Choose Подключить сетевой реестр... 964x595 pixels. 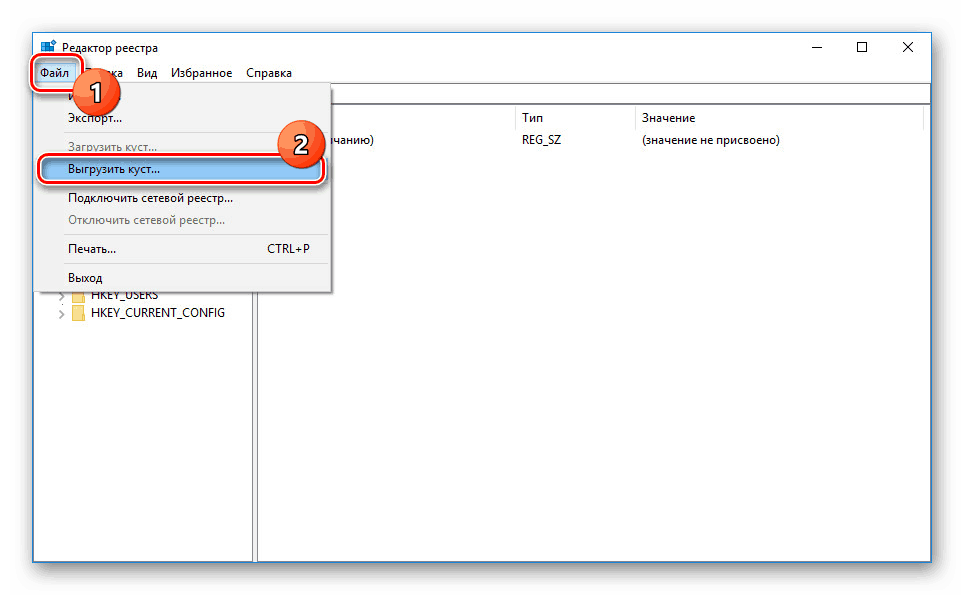pyautogui.click(x=184, y=198)
